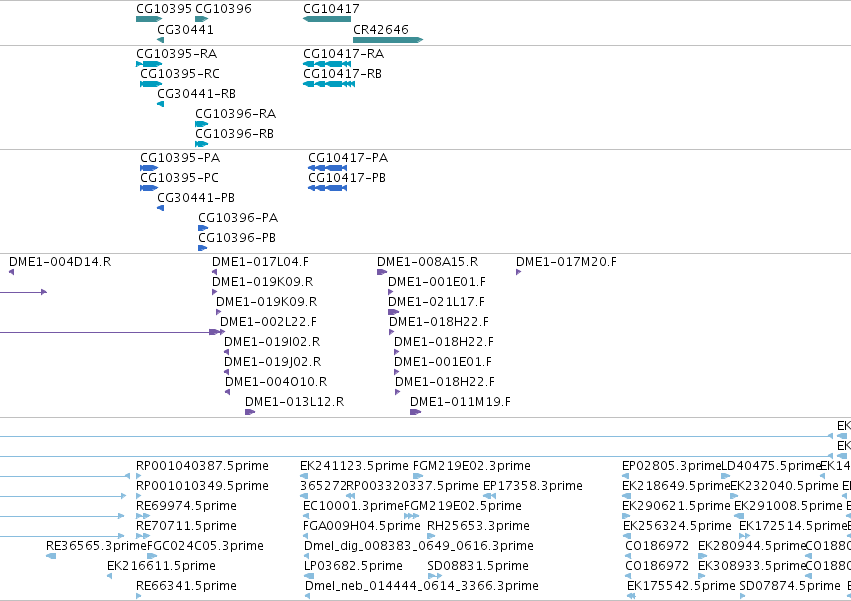Click EST RH25653.3prime
The height and width of the screenshot is (601, 851).
(x=479, y=527)
